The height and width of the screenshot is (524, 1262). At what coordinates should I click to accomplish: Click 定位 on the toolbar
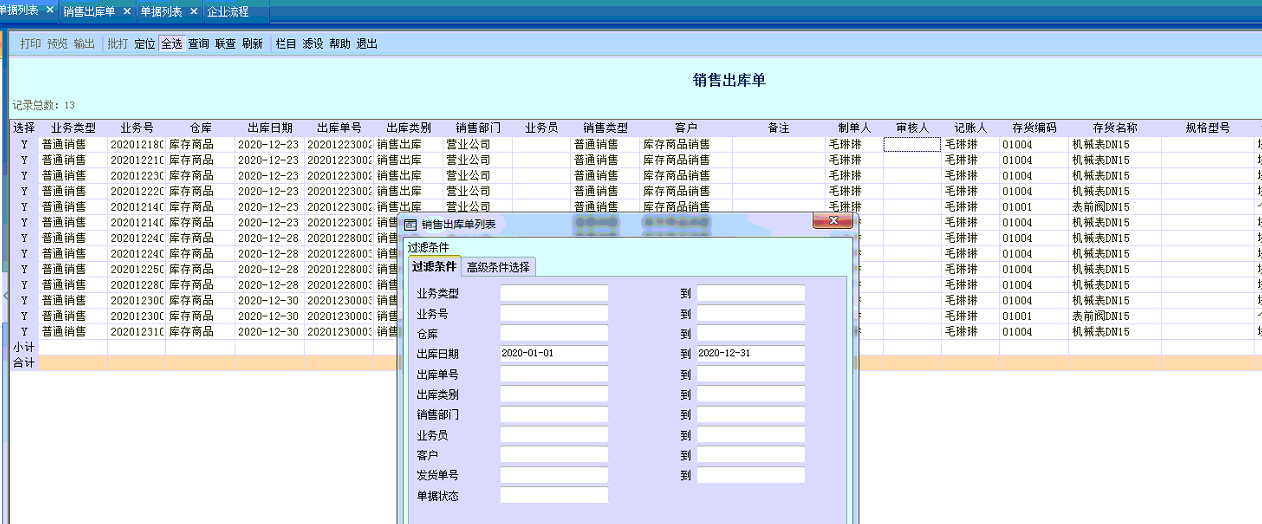coord(145,44)
